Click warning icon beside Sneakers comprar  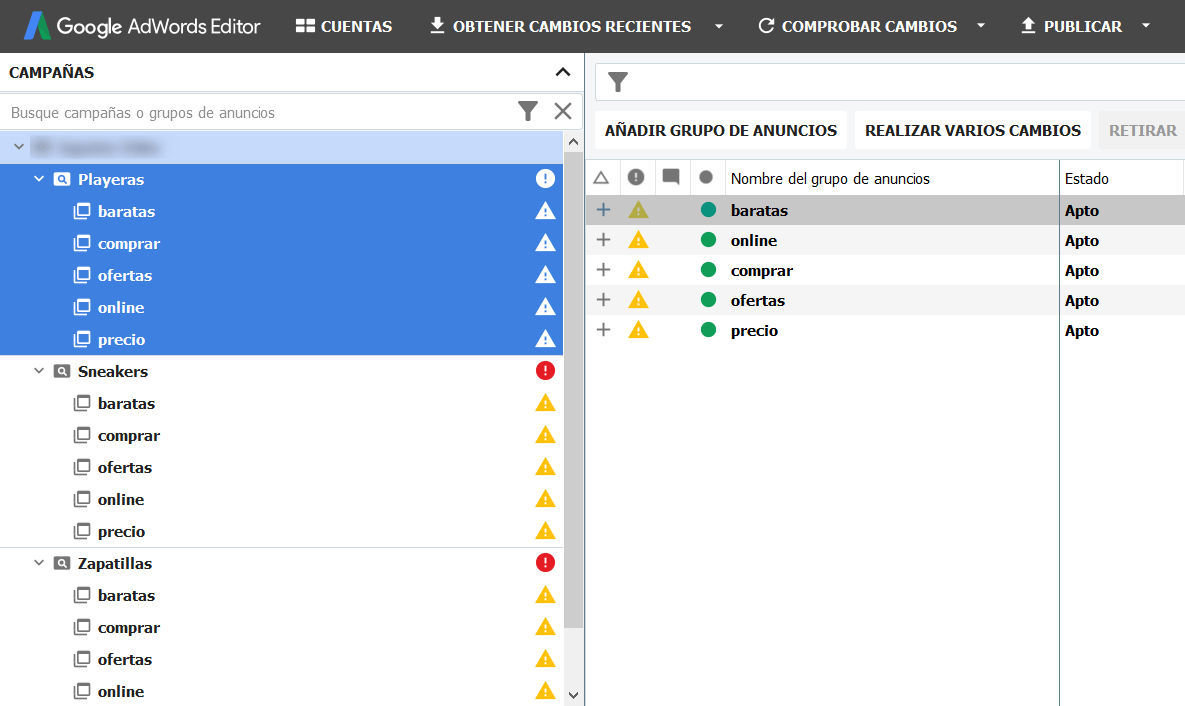tap(545, 435)
